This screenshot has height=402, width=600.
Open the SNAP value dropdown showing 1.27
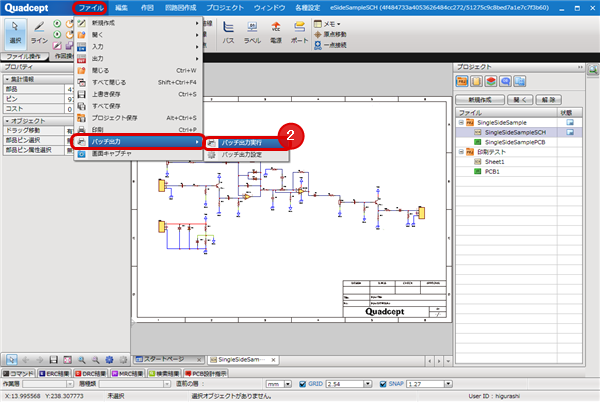(x=448, y=384)
